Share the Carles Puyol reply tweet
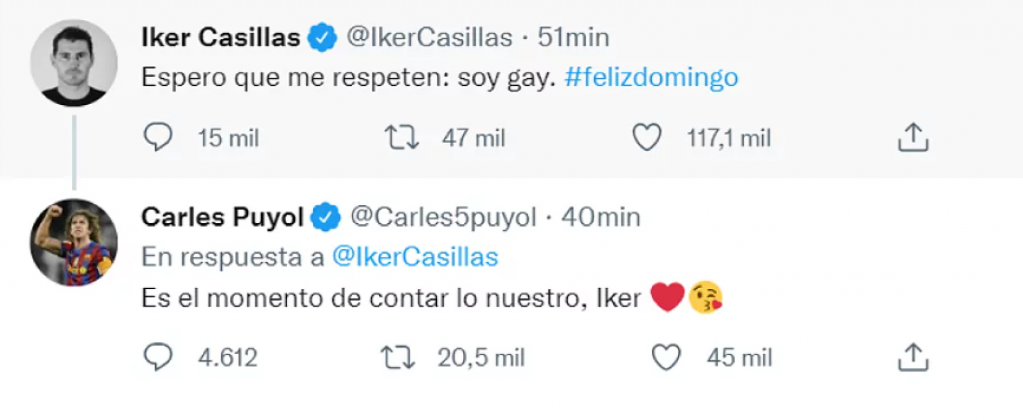Screen dimensions: 1023x420 911,356
